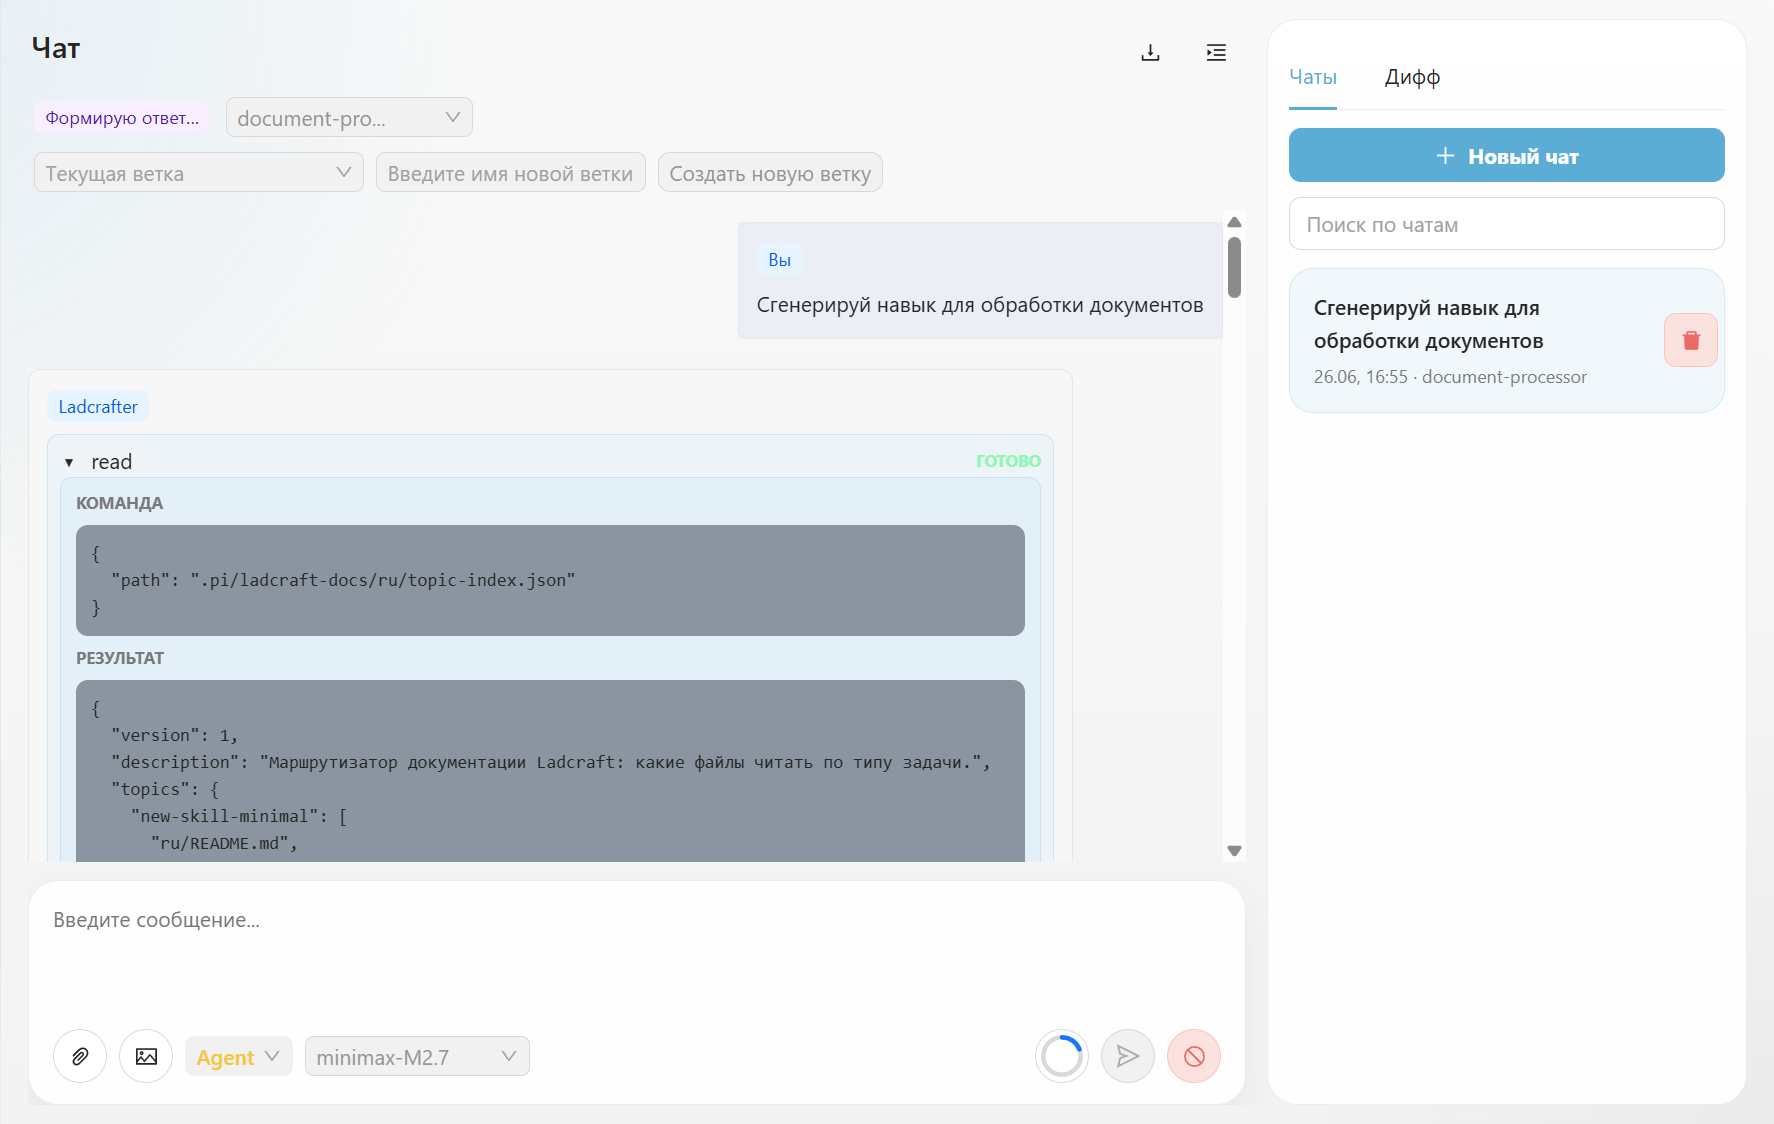Open the Agent mode dropdown
Screen dimensions: 1774x1124
click(238, 1057)
